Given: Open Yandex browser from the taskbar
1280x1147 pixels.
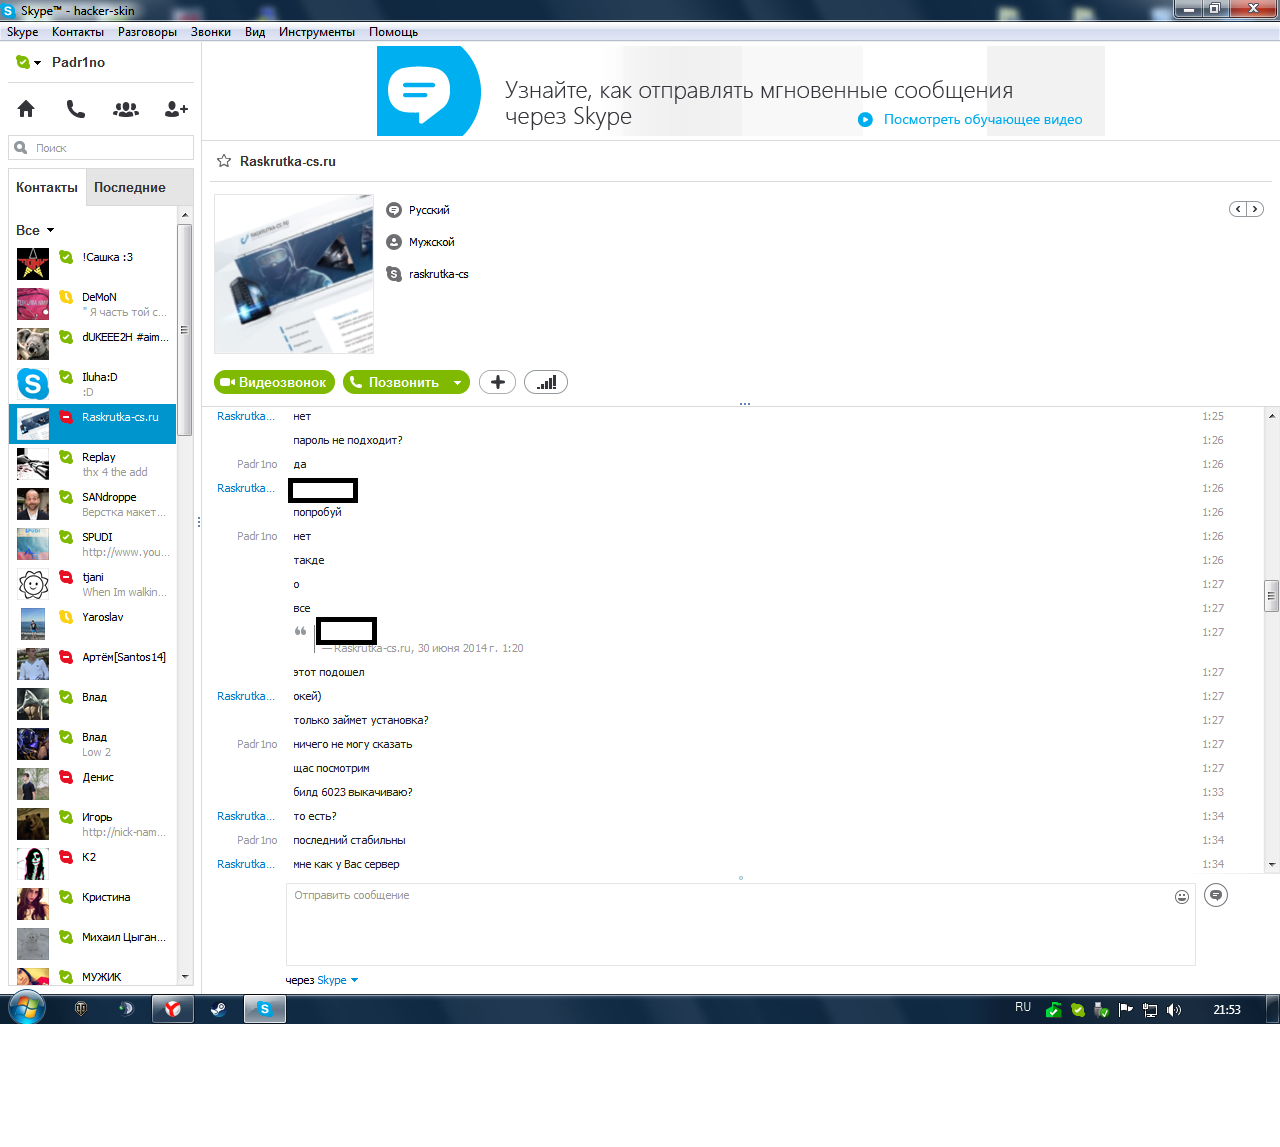Looking at the screenshot, I should (173, 1009).
